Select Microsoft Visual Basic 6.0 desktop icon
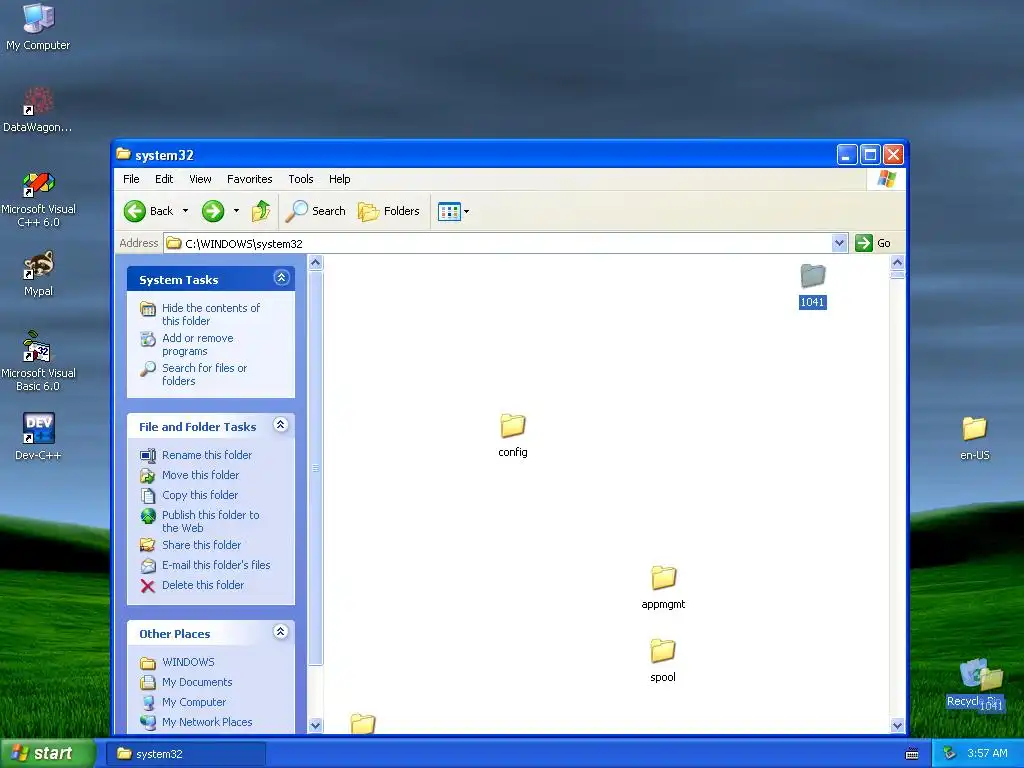 pos(38,361)
